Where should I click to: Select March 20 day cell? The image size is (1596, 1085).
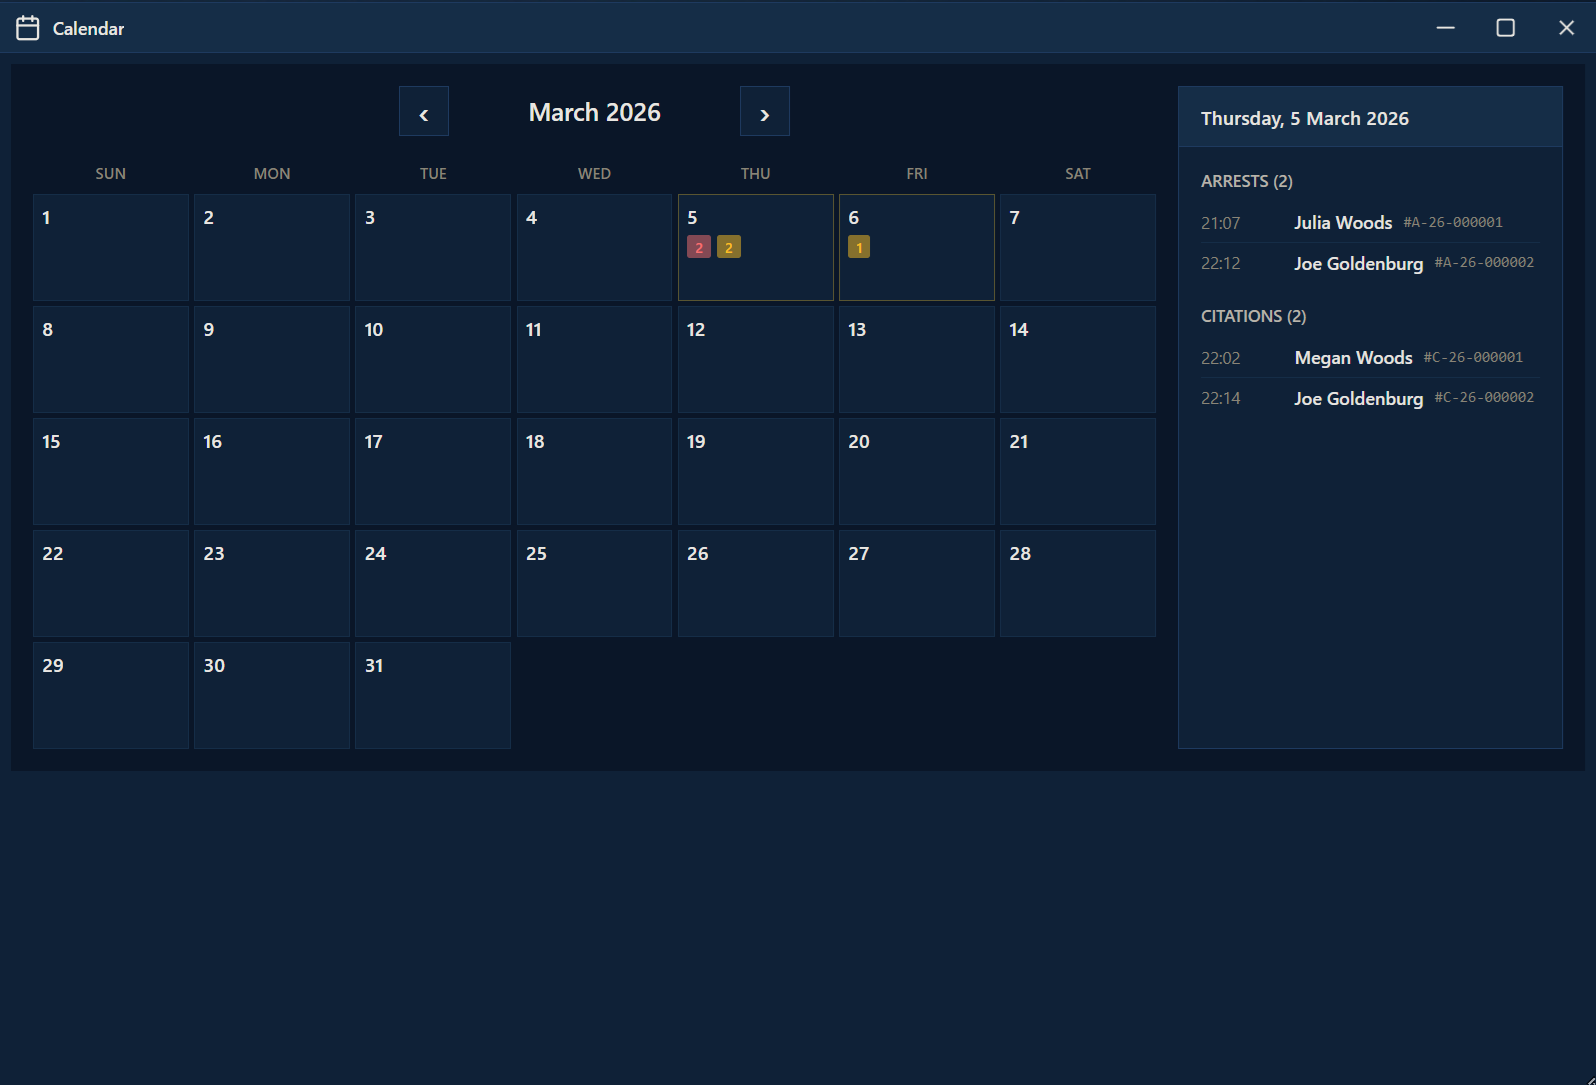pos(916,472)
